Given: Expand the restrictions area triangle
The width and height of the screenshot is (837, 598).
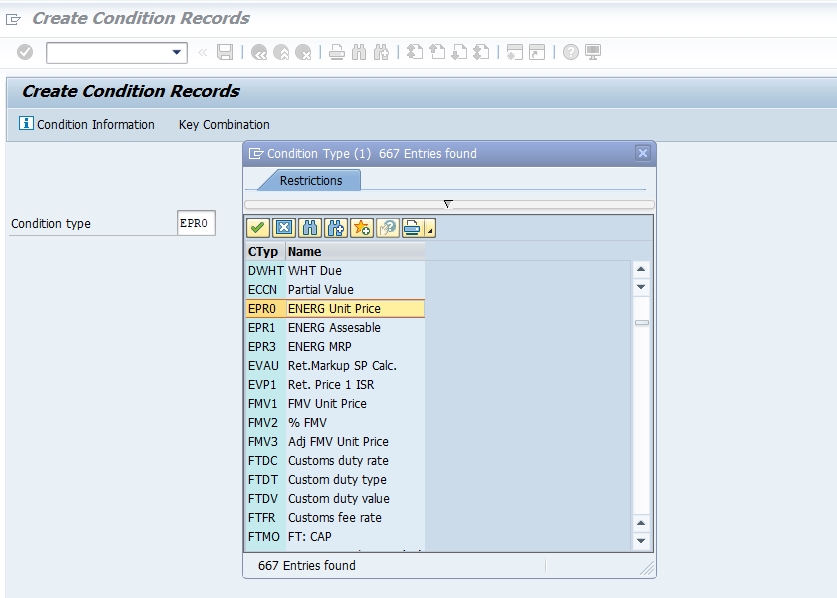Looking at the screenshot, I should 448,204.
